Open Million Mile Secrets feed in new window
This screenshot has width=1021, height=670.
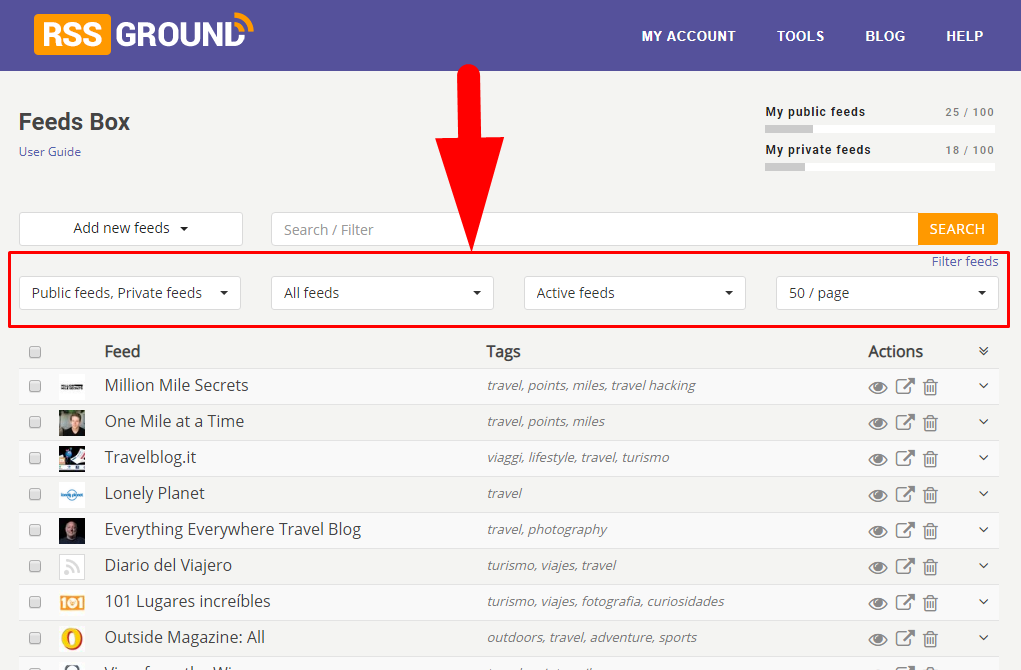(x=905, y=386)
